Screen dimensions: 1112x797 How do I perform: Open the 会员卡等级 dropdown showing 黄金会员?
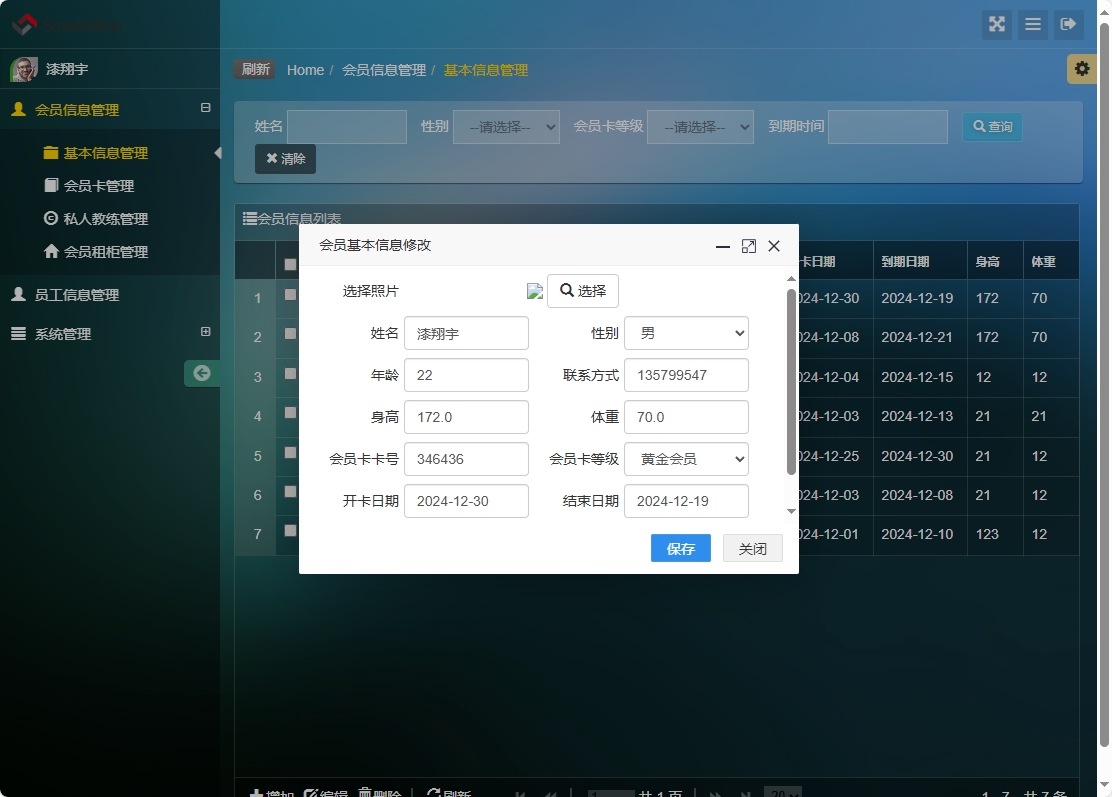click(x=686, y=458)
